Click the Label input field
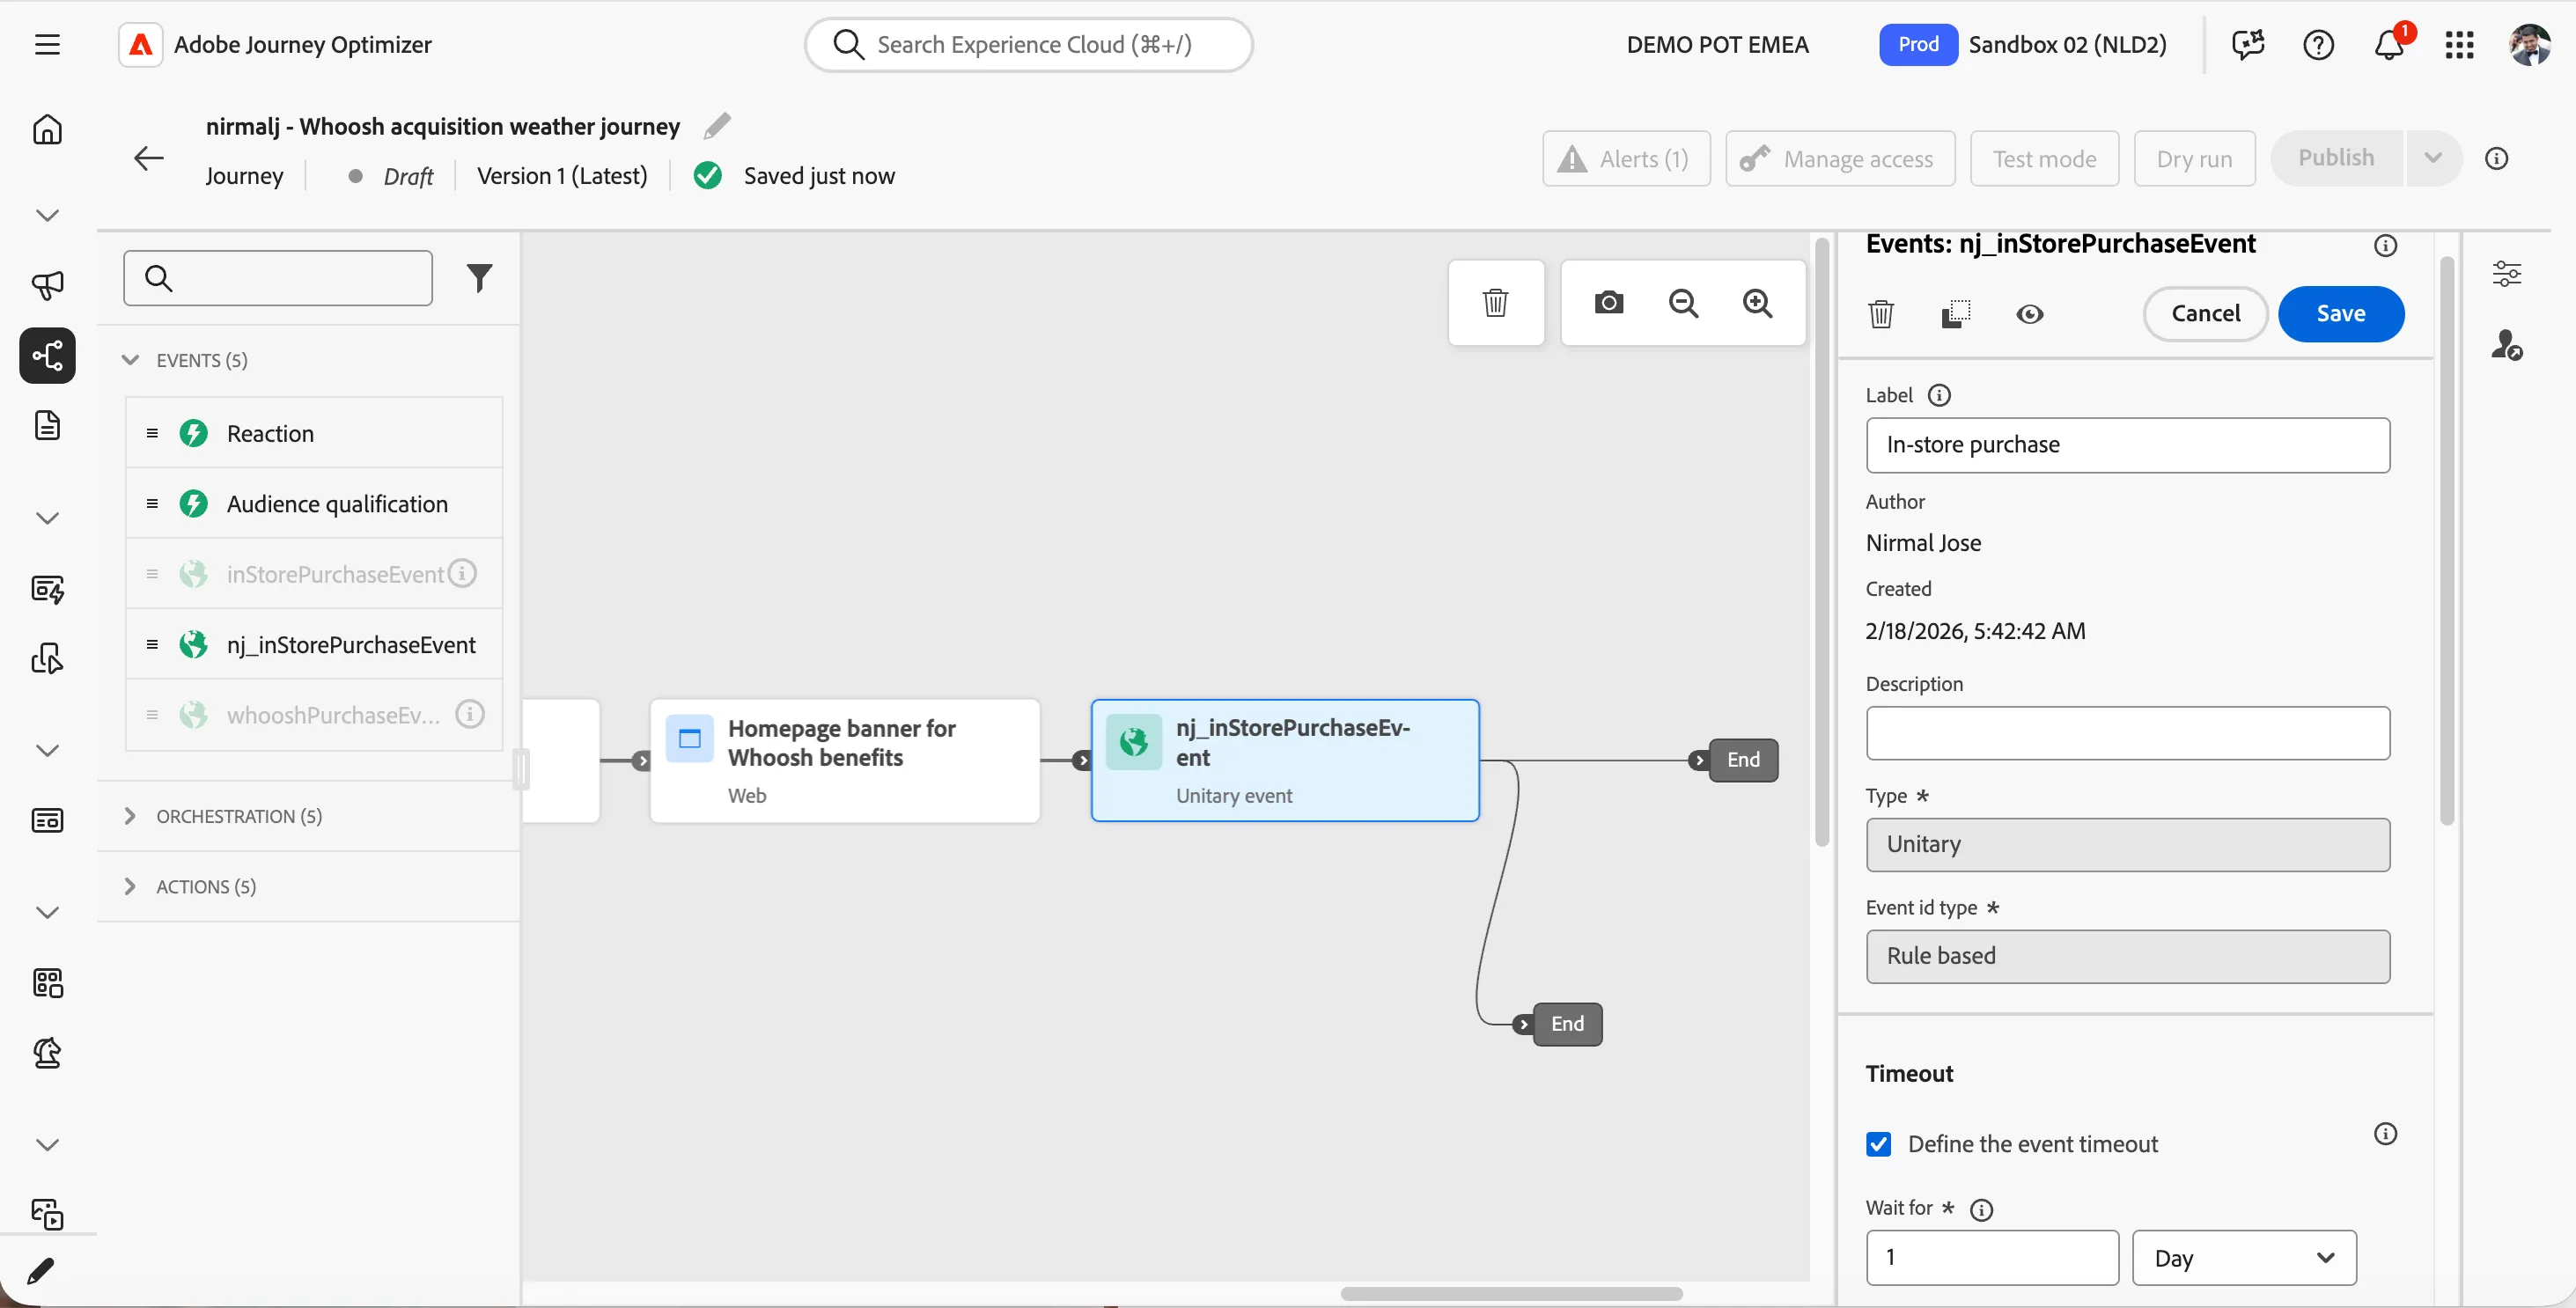This screenshot has height=1308, width=2576. [2127, 445]
